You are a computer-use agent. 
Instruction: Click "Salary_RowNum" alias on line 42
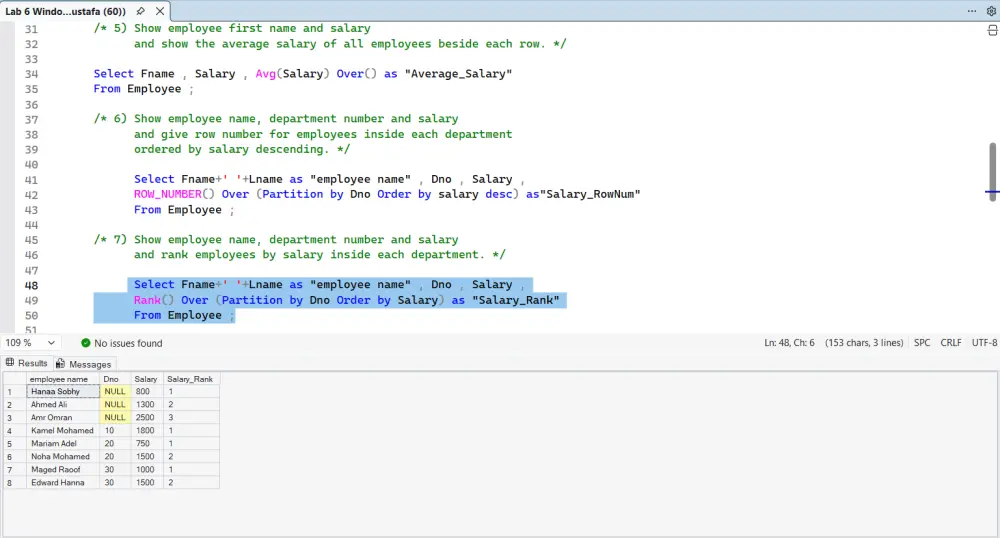(x=590, y=194)
